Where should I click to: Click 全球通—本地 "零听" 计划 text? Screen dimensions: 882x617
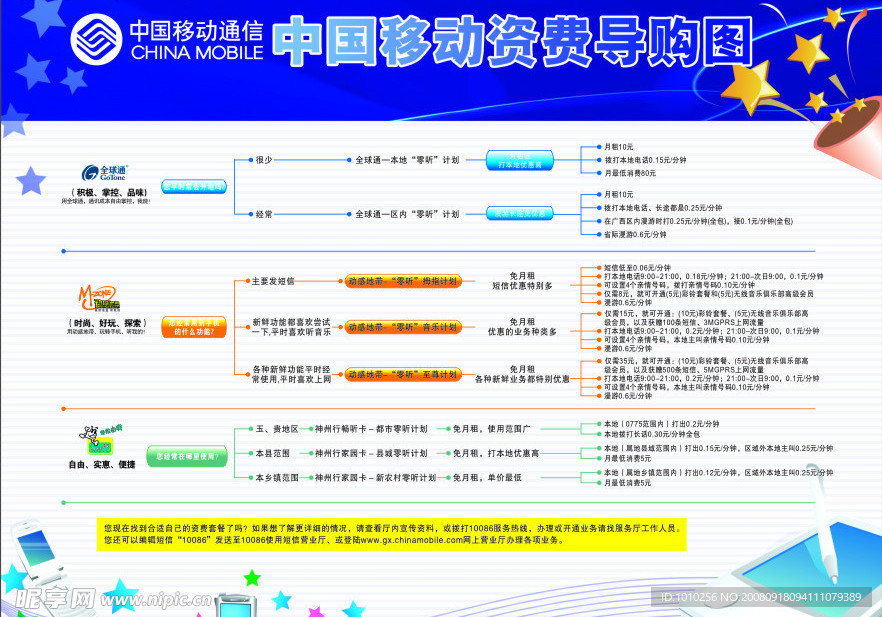tap(407, 160)
